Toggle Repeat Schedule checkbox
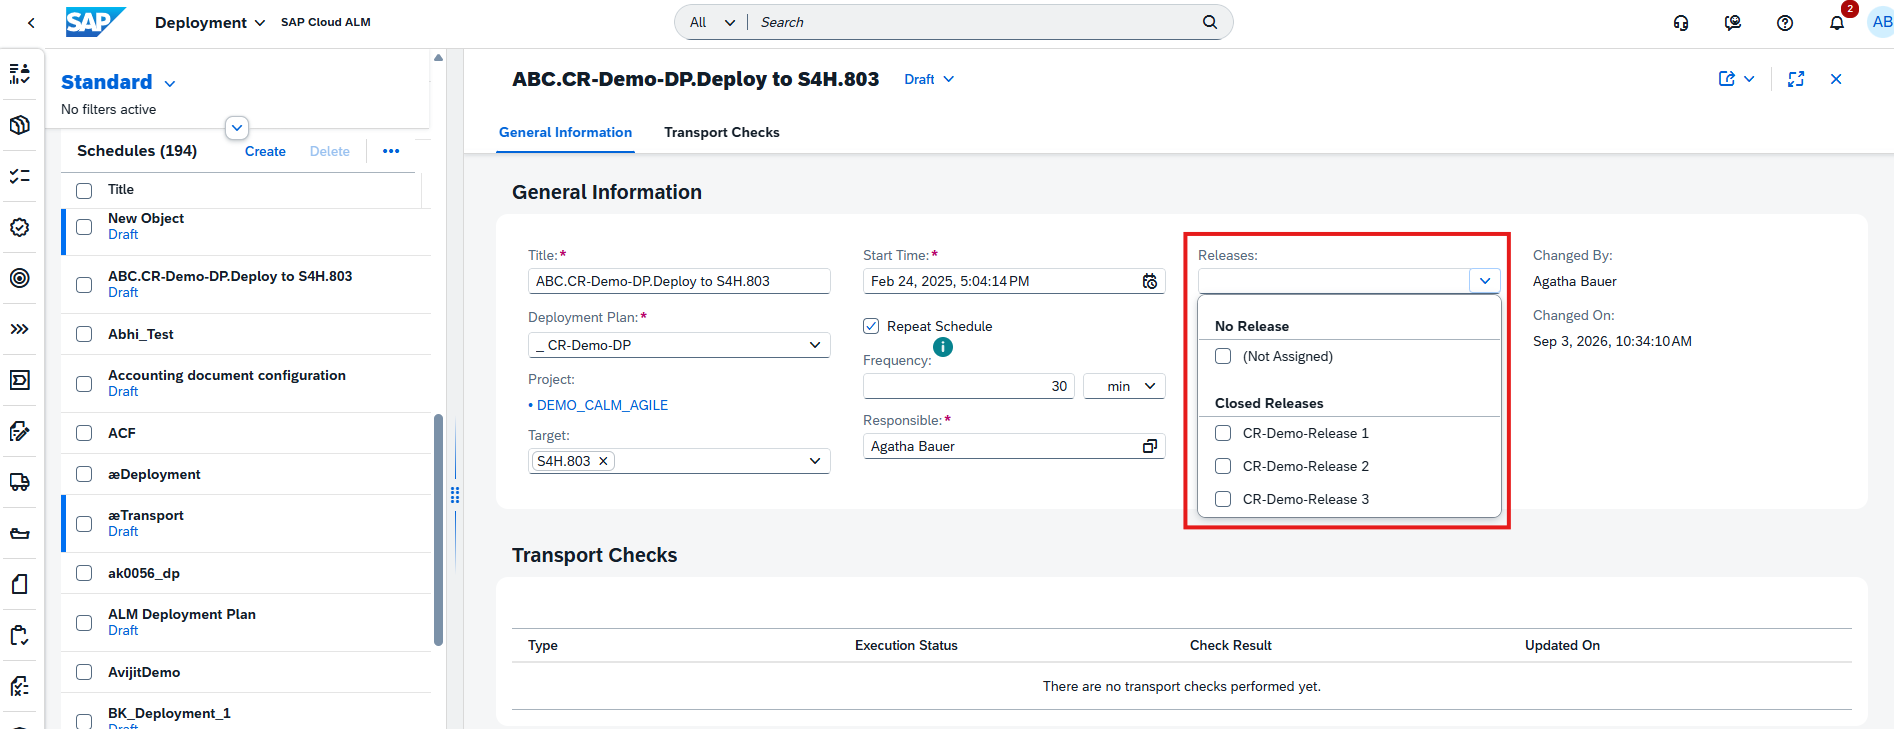 coord(871,326)
